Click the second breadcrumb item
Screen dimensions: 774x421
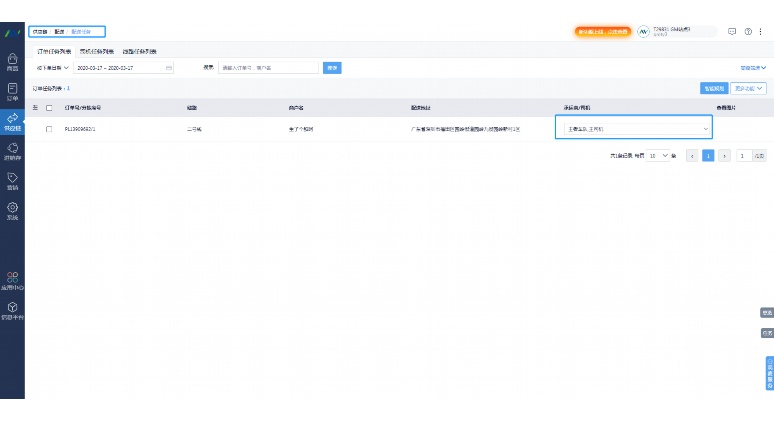tap(59, 32)
